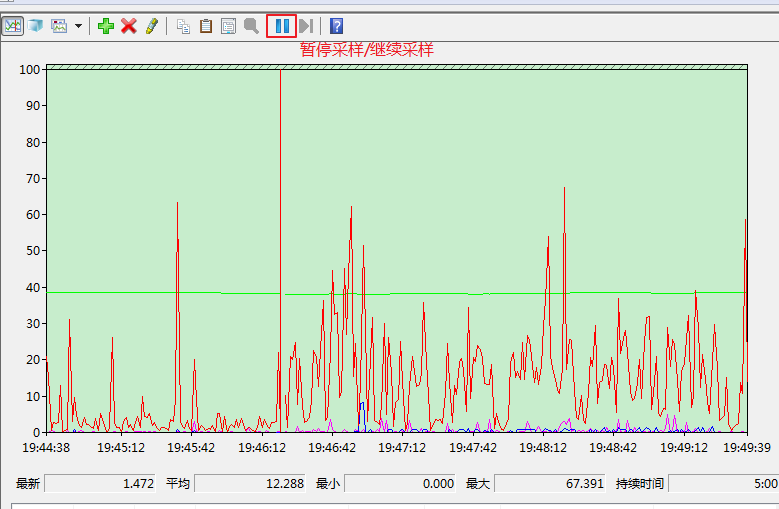This screenshot has width=779, height=509.
Task: Toggle the highlight pen tool
Action: 152,26
